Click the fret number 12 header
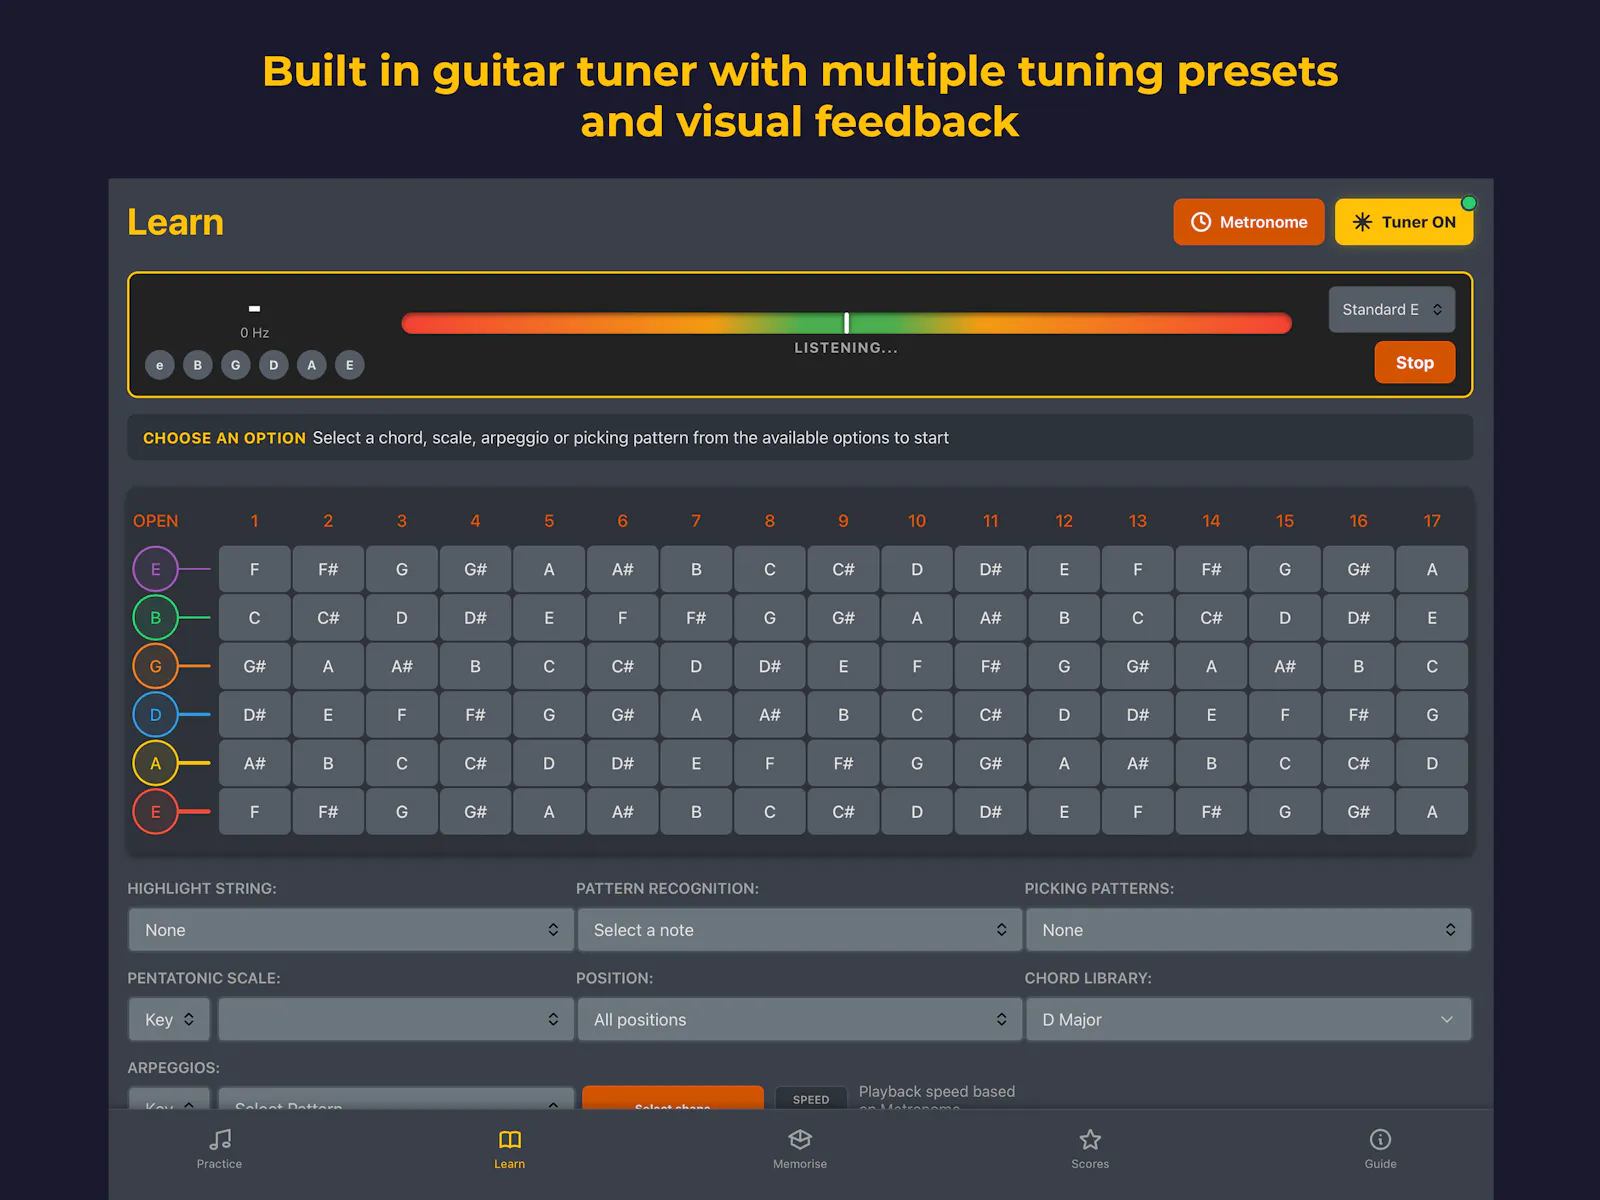Image resolution: width=1600 pixels, height=1200 pixels. (x=1064, y=521)
